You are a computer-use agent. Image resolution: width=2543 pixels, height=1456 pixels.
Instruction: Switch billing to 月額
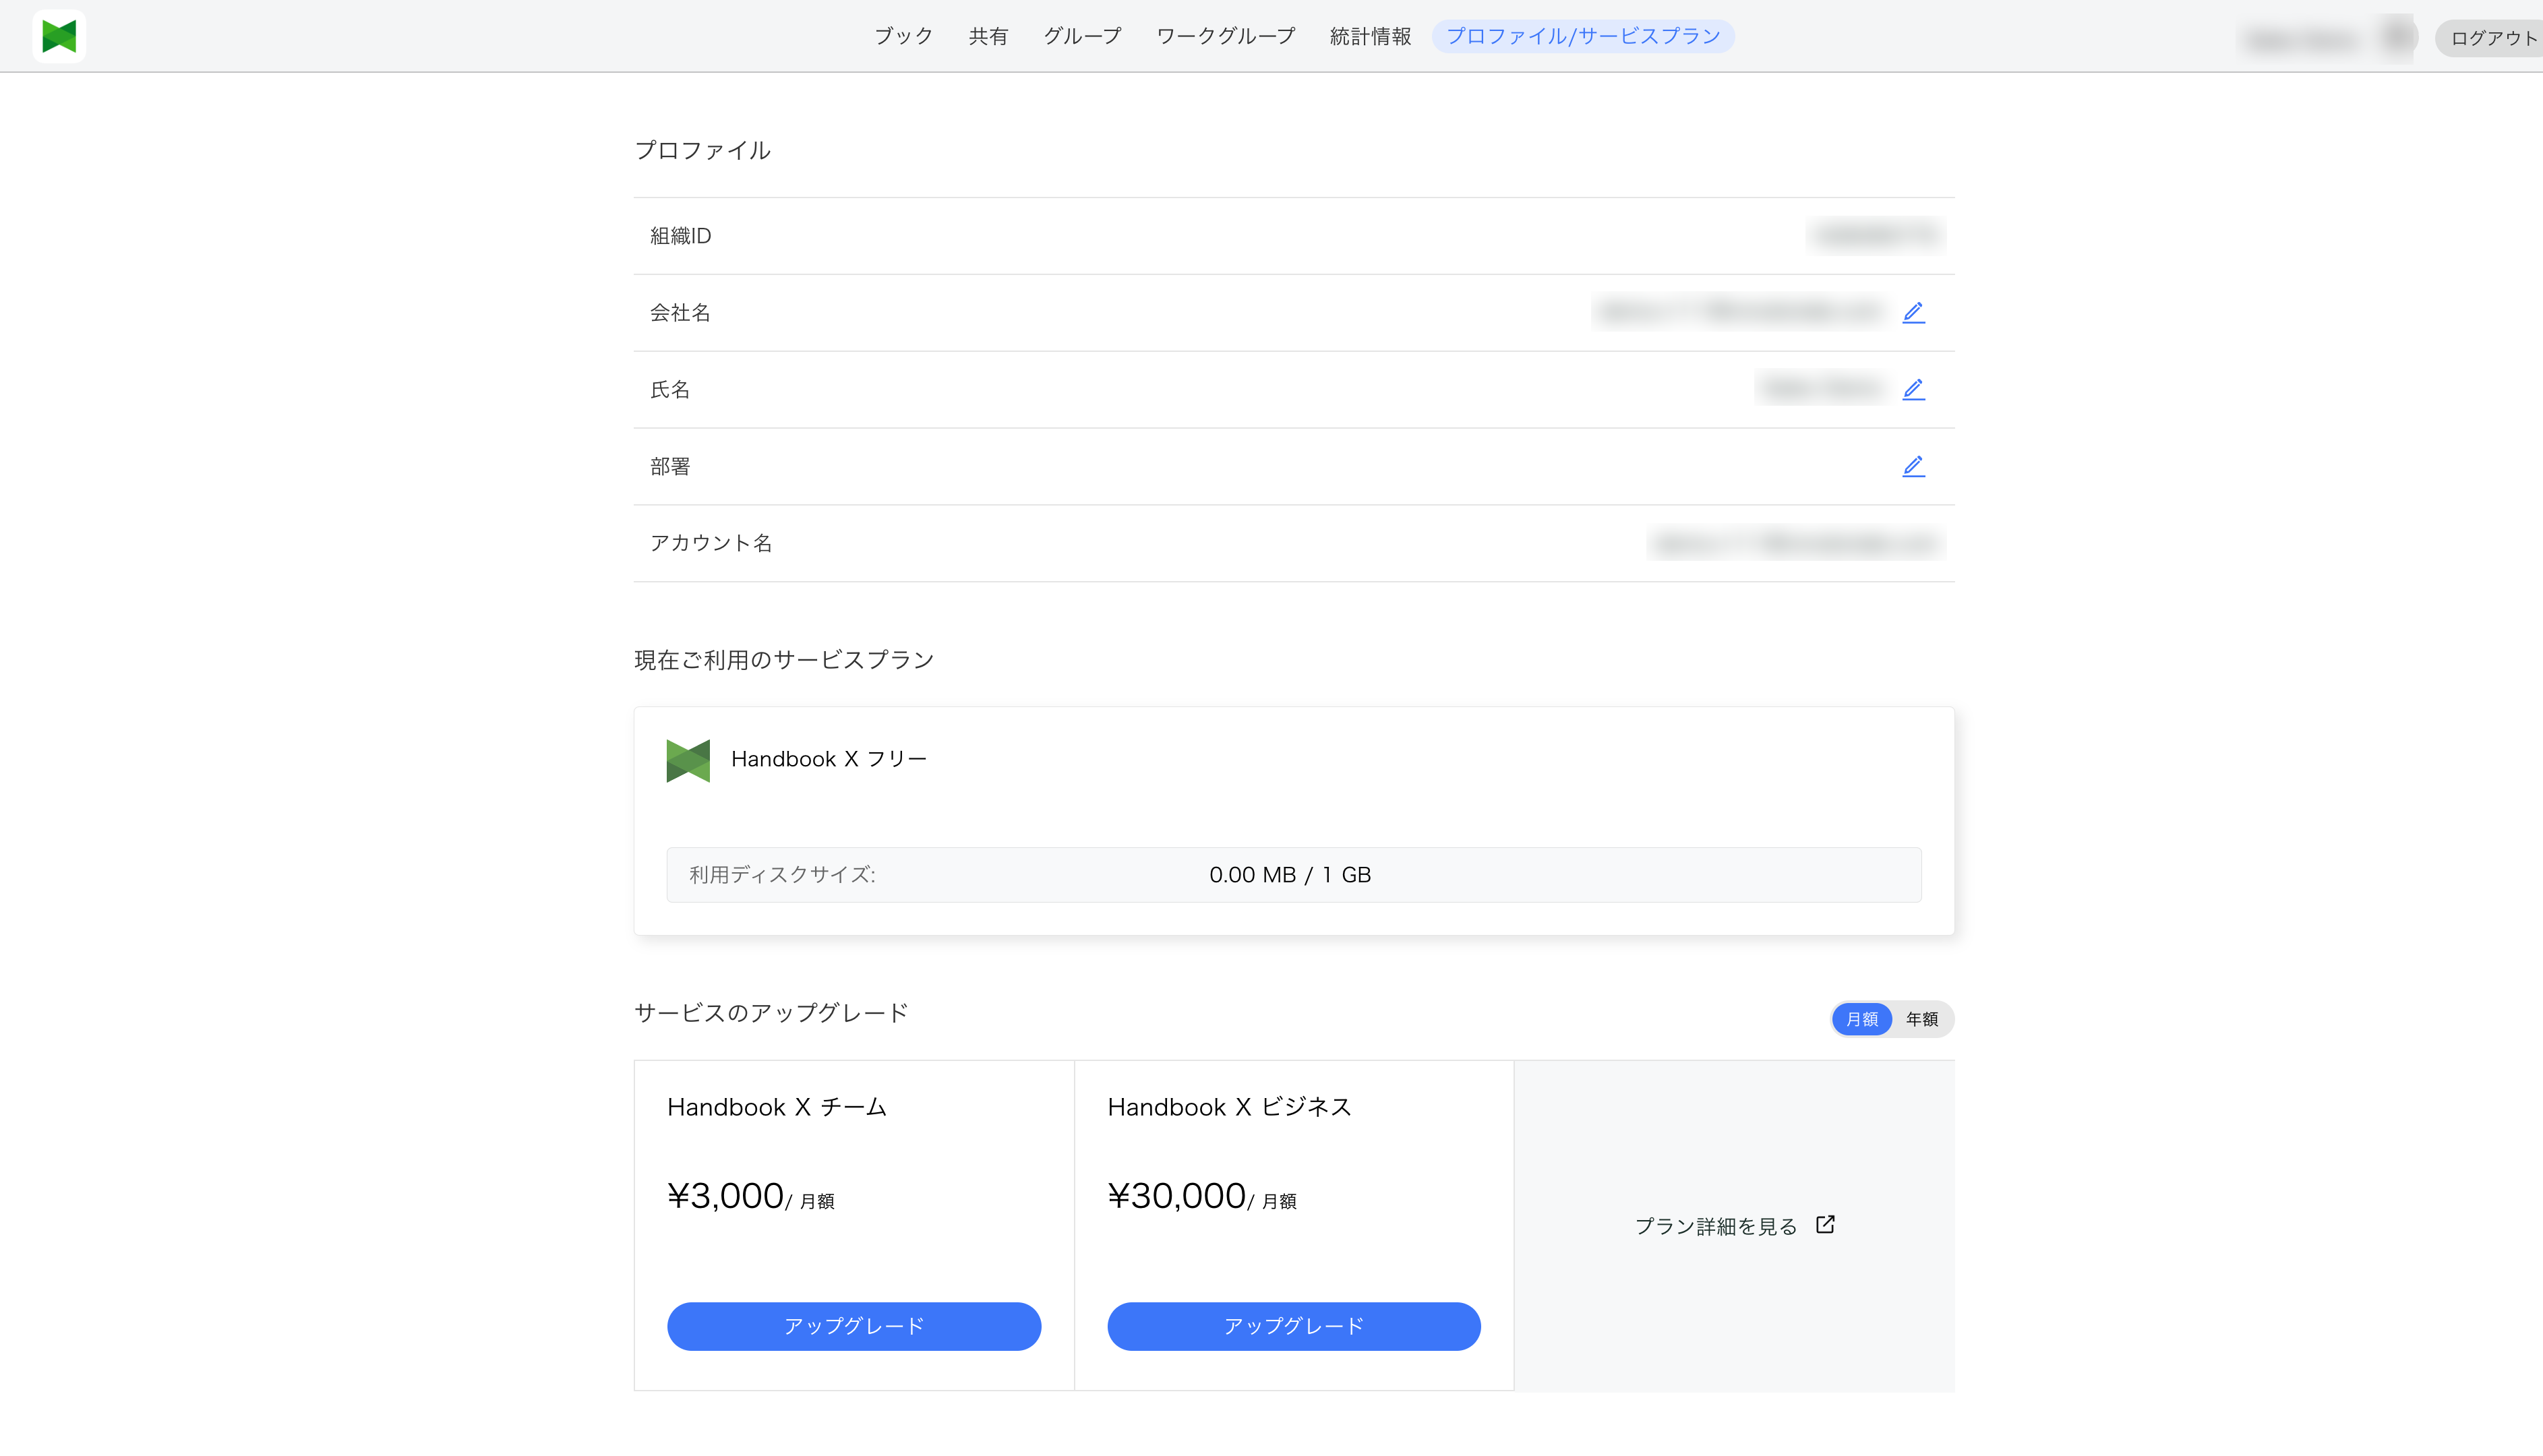pos(1861,1018)
